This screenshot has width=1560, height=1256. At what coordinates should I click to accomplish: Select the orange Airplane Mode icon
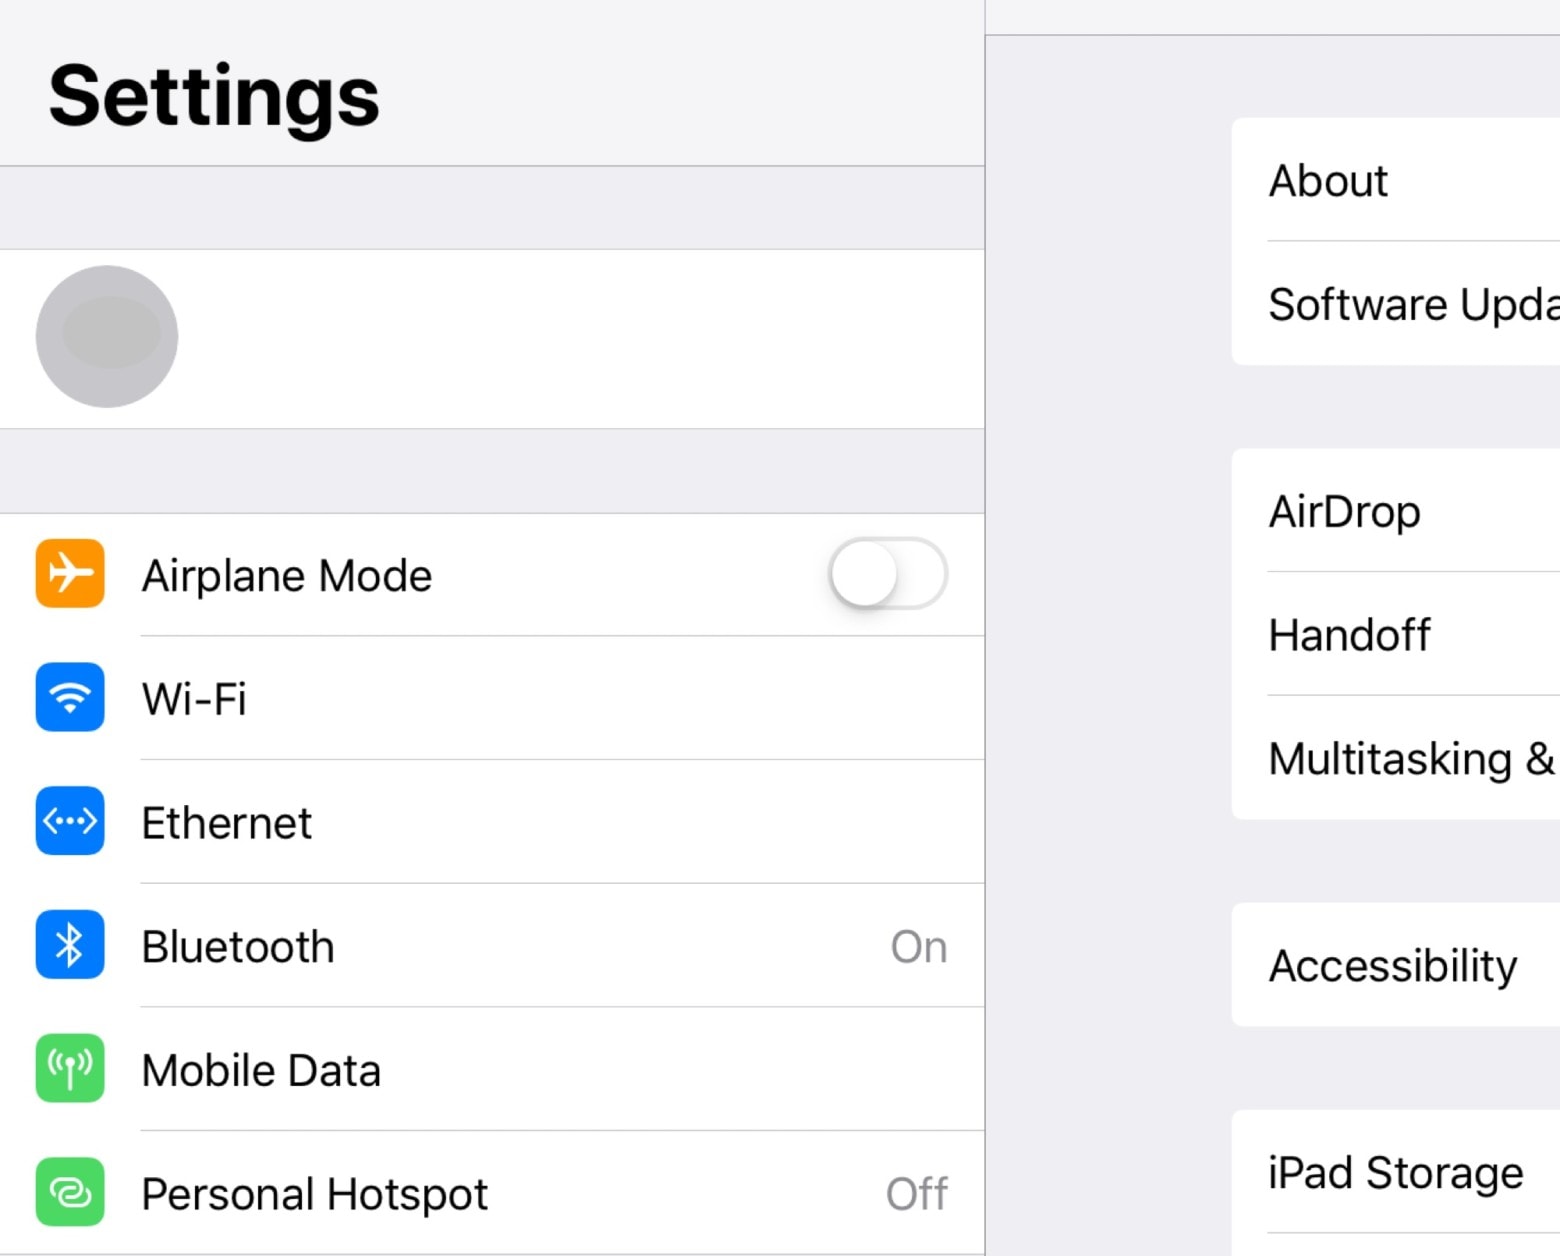(69, 574)
